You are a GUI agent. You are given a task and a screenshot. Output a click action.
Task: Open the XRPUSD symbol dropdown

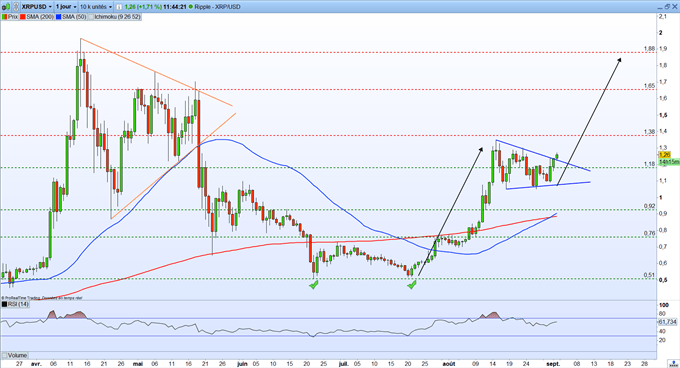pos(36,7)
